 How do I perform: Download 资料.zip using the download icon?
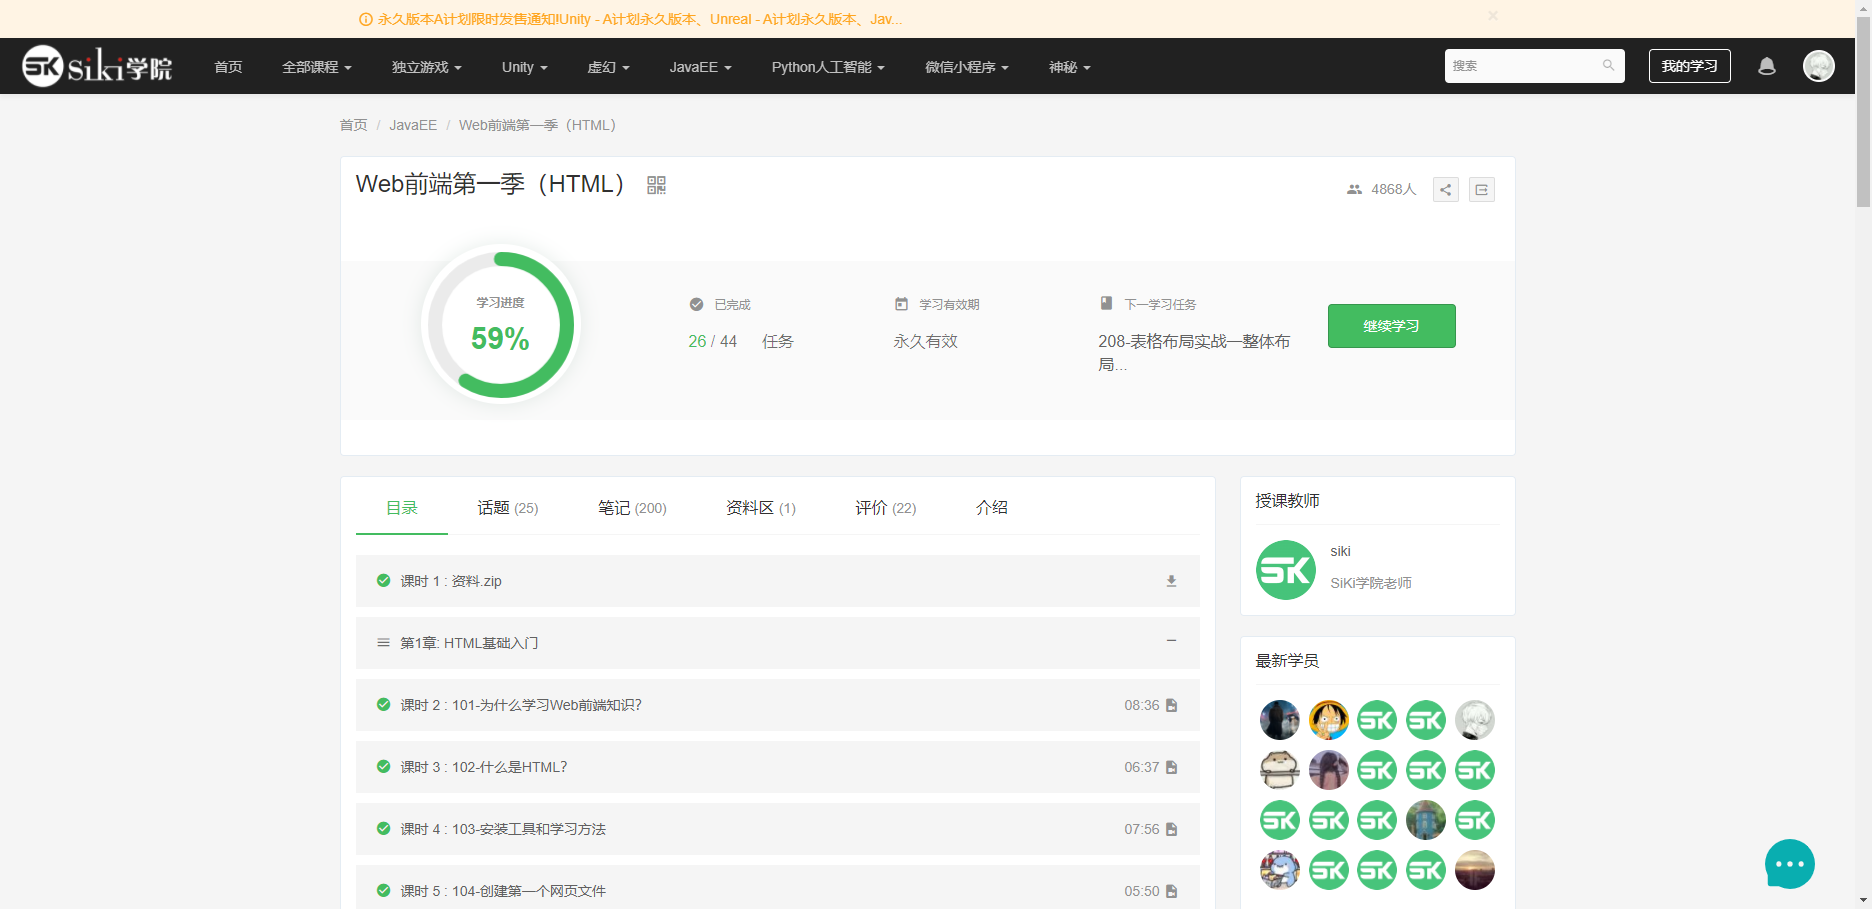1171,580
